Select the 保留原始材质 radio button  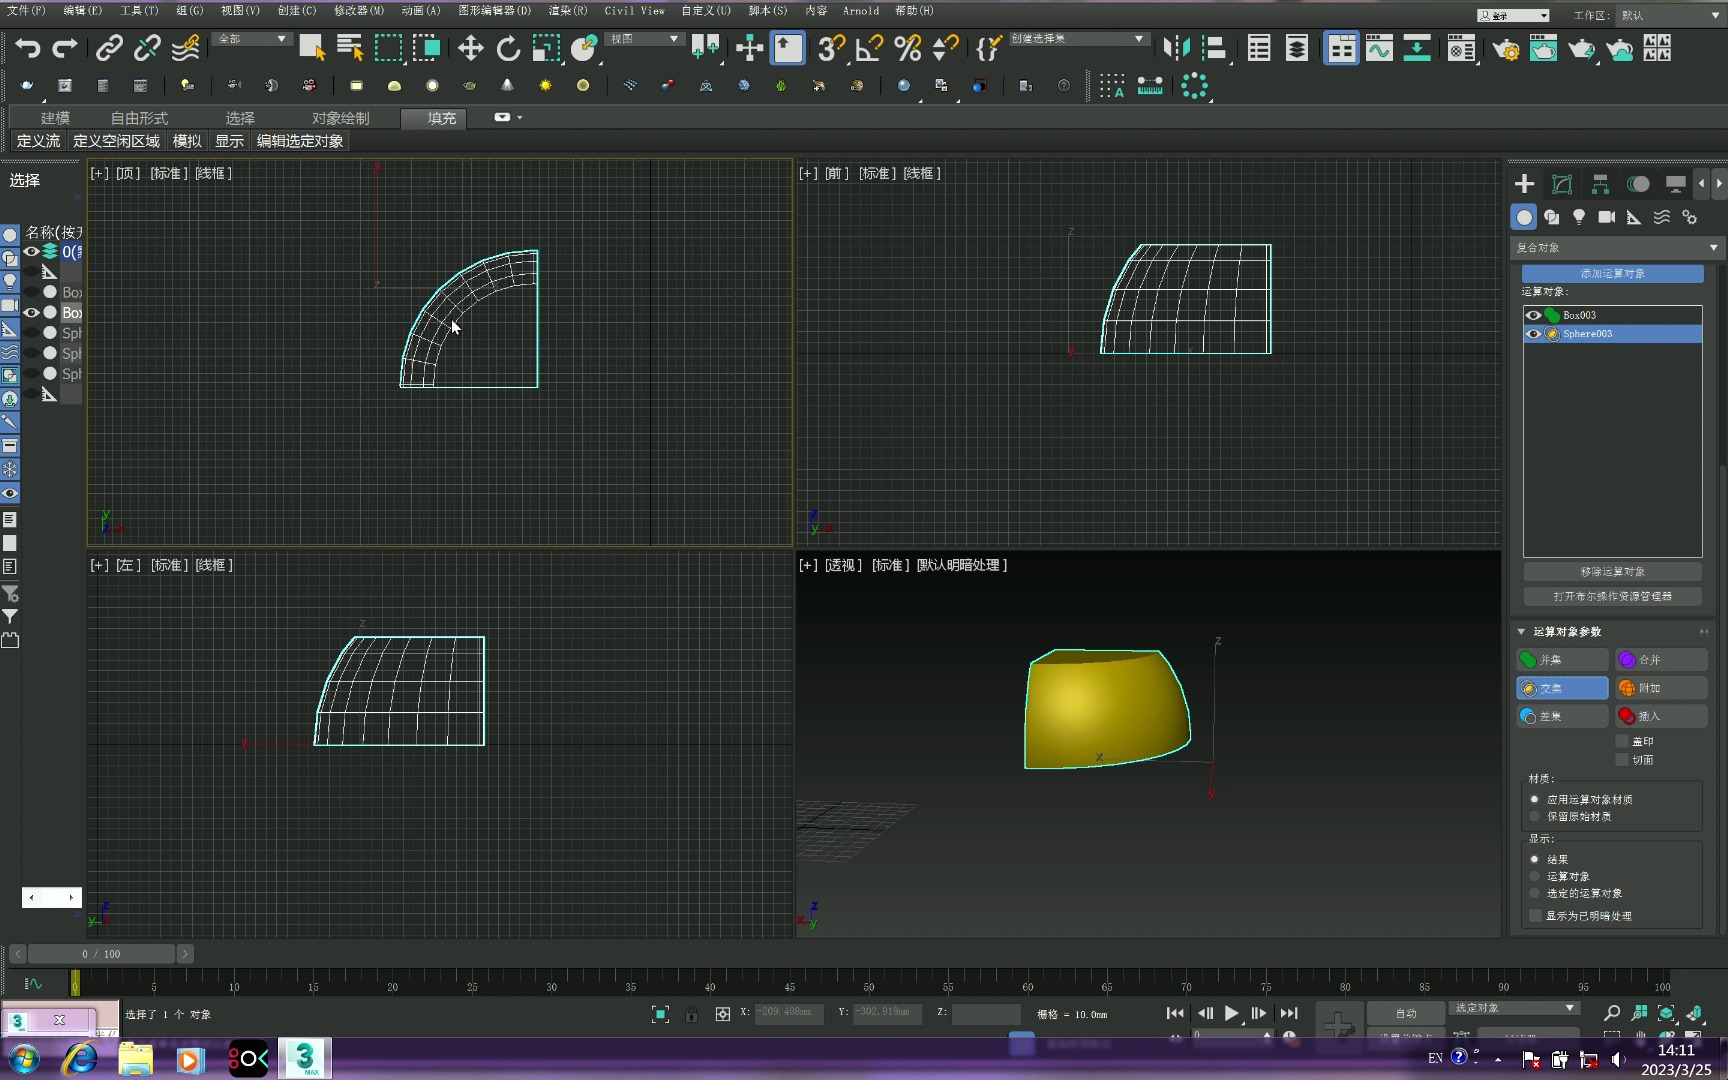(x=1535, y=816)
